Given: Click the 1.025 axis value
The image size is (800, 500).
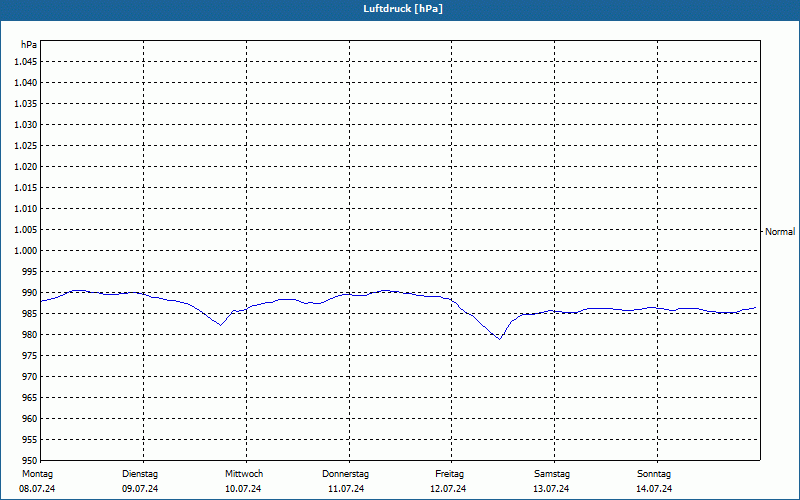Looking at the screenshot, I should (x=26, y=145).
